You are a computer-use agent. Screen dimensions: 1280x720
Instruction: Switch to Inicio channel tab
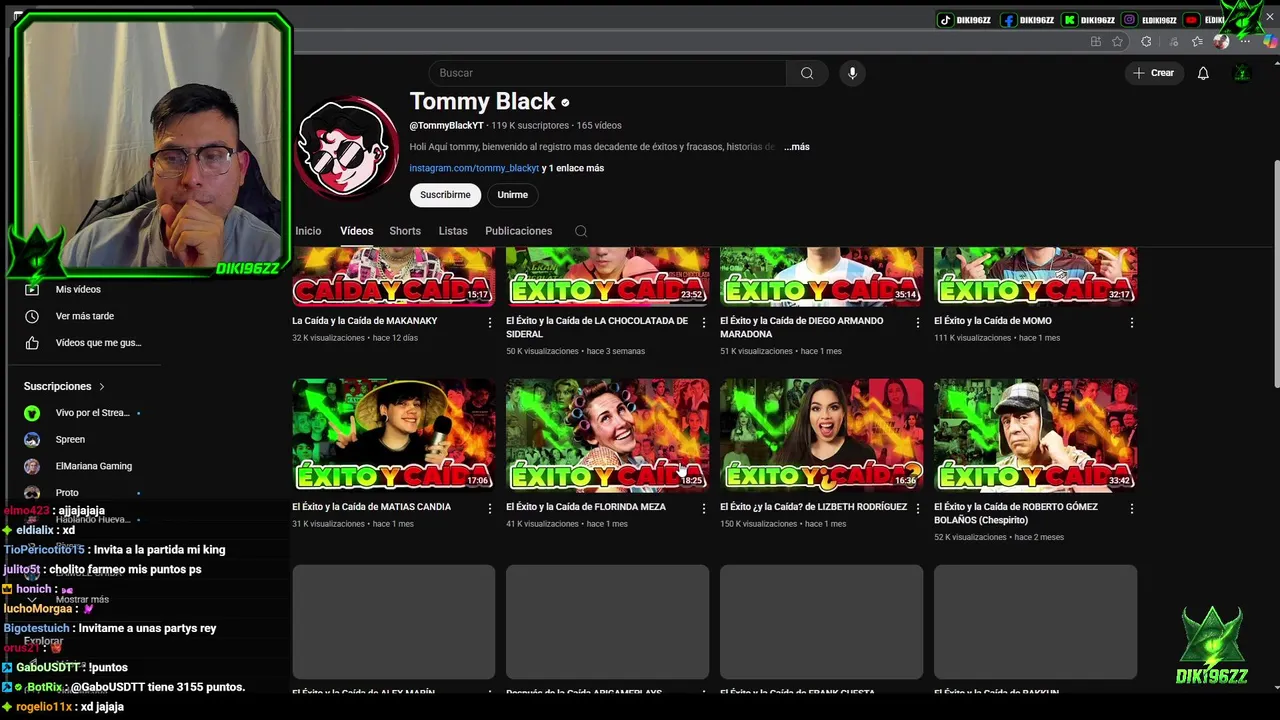(308, 231)
